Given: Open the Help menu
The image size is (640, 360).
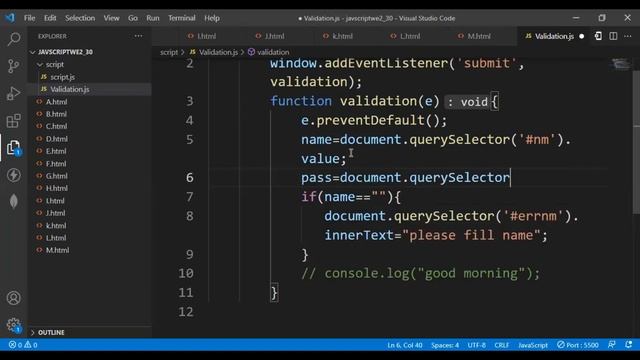Looking at the screenshot, I should [212, 18].
